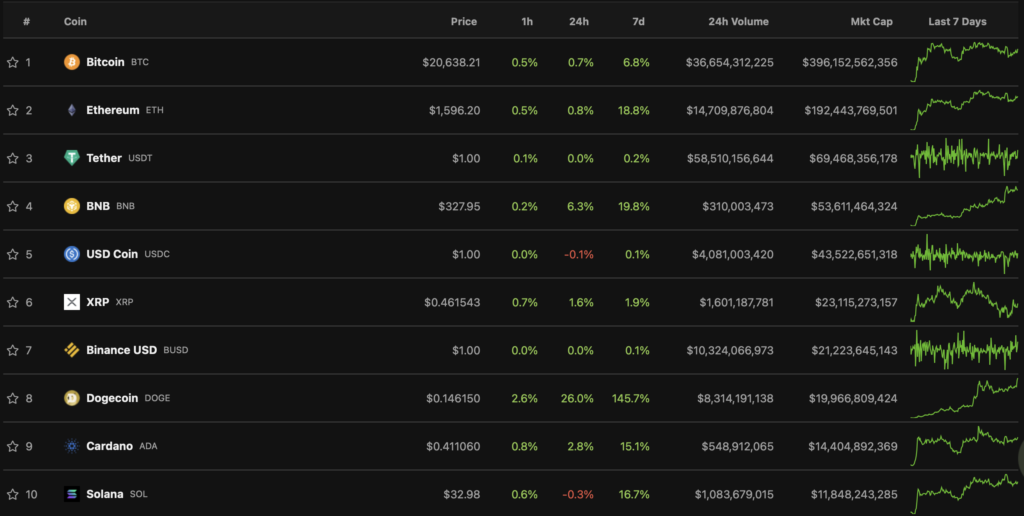The width and height of the screenshot is (1024, 516).
Task: Click the Cardano logo icon
Action: (72, 446)
